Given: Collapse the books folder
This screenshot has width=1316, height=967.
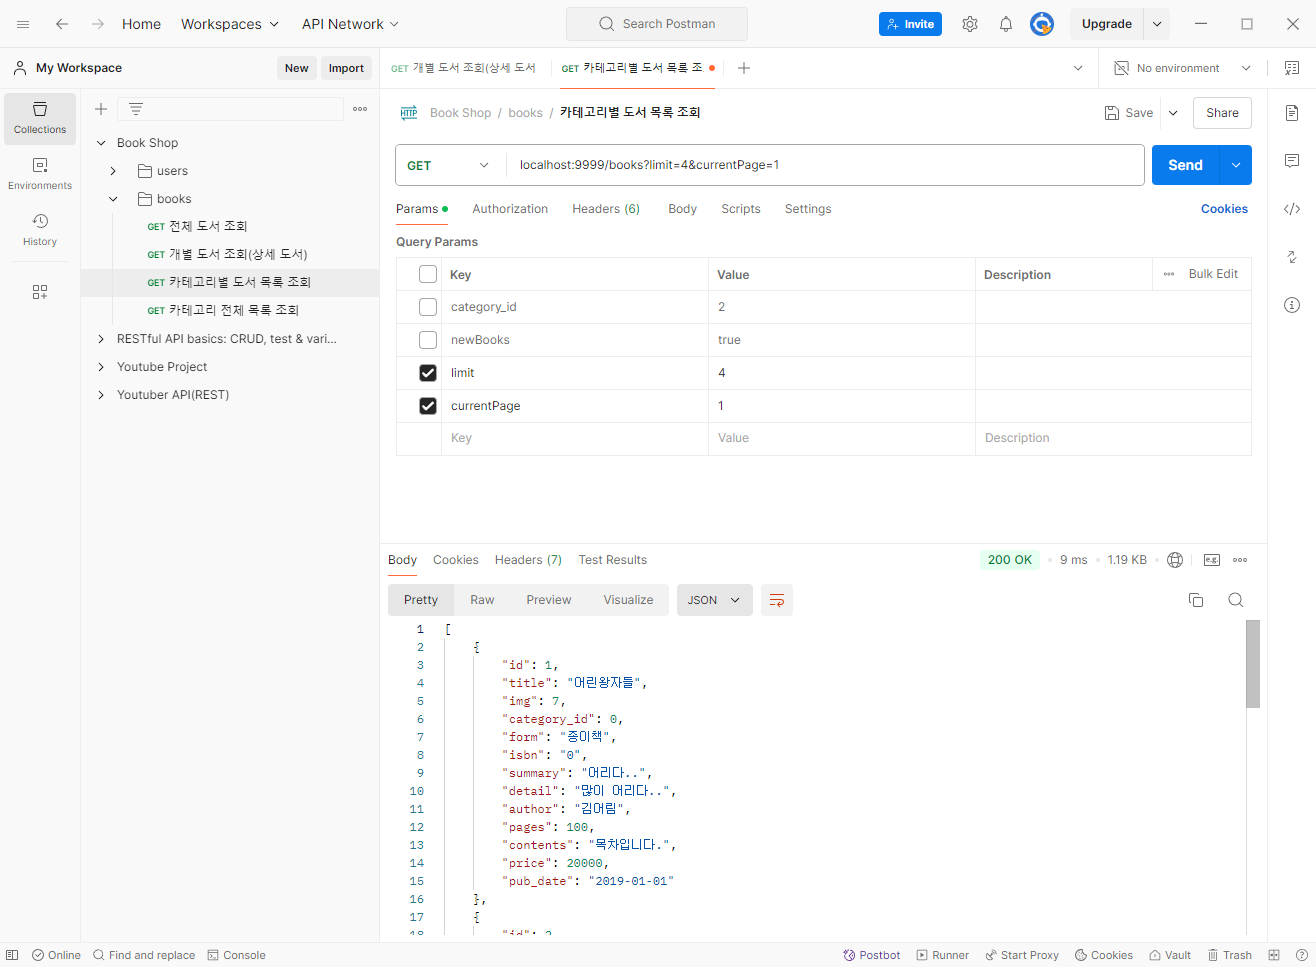Looking at the screenshot, I should tap(113, 199).
